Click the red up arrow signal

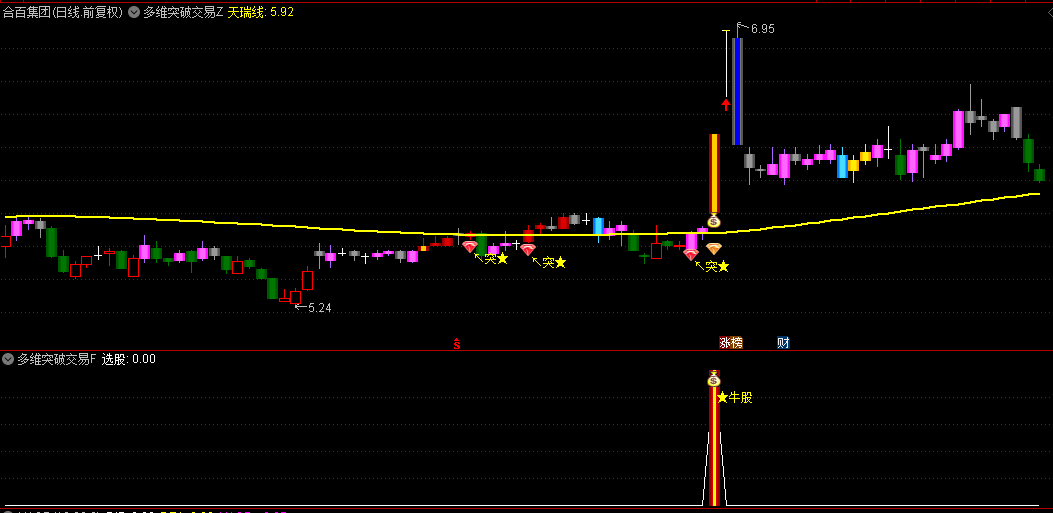pos(725,104)
